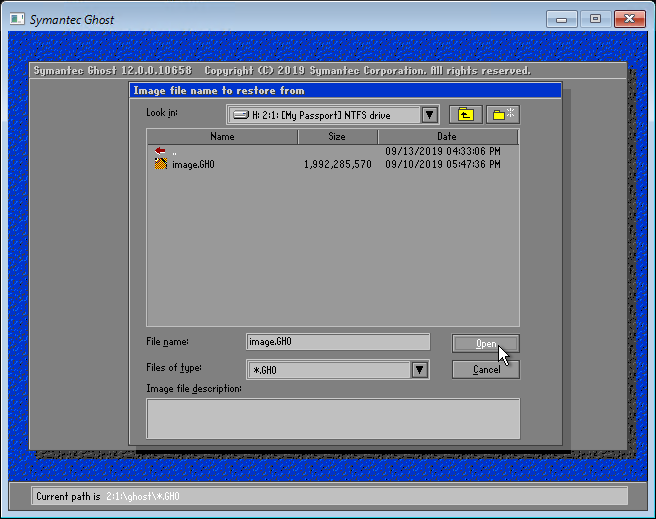
Task: Click the File name label
Action: 167,342
